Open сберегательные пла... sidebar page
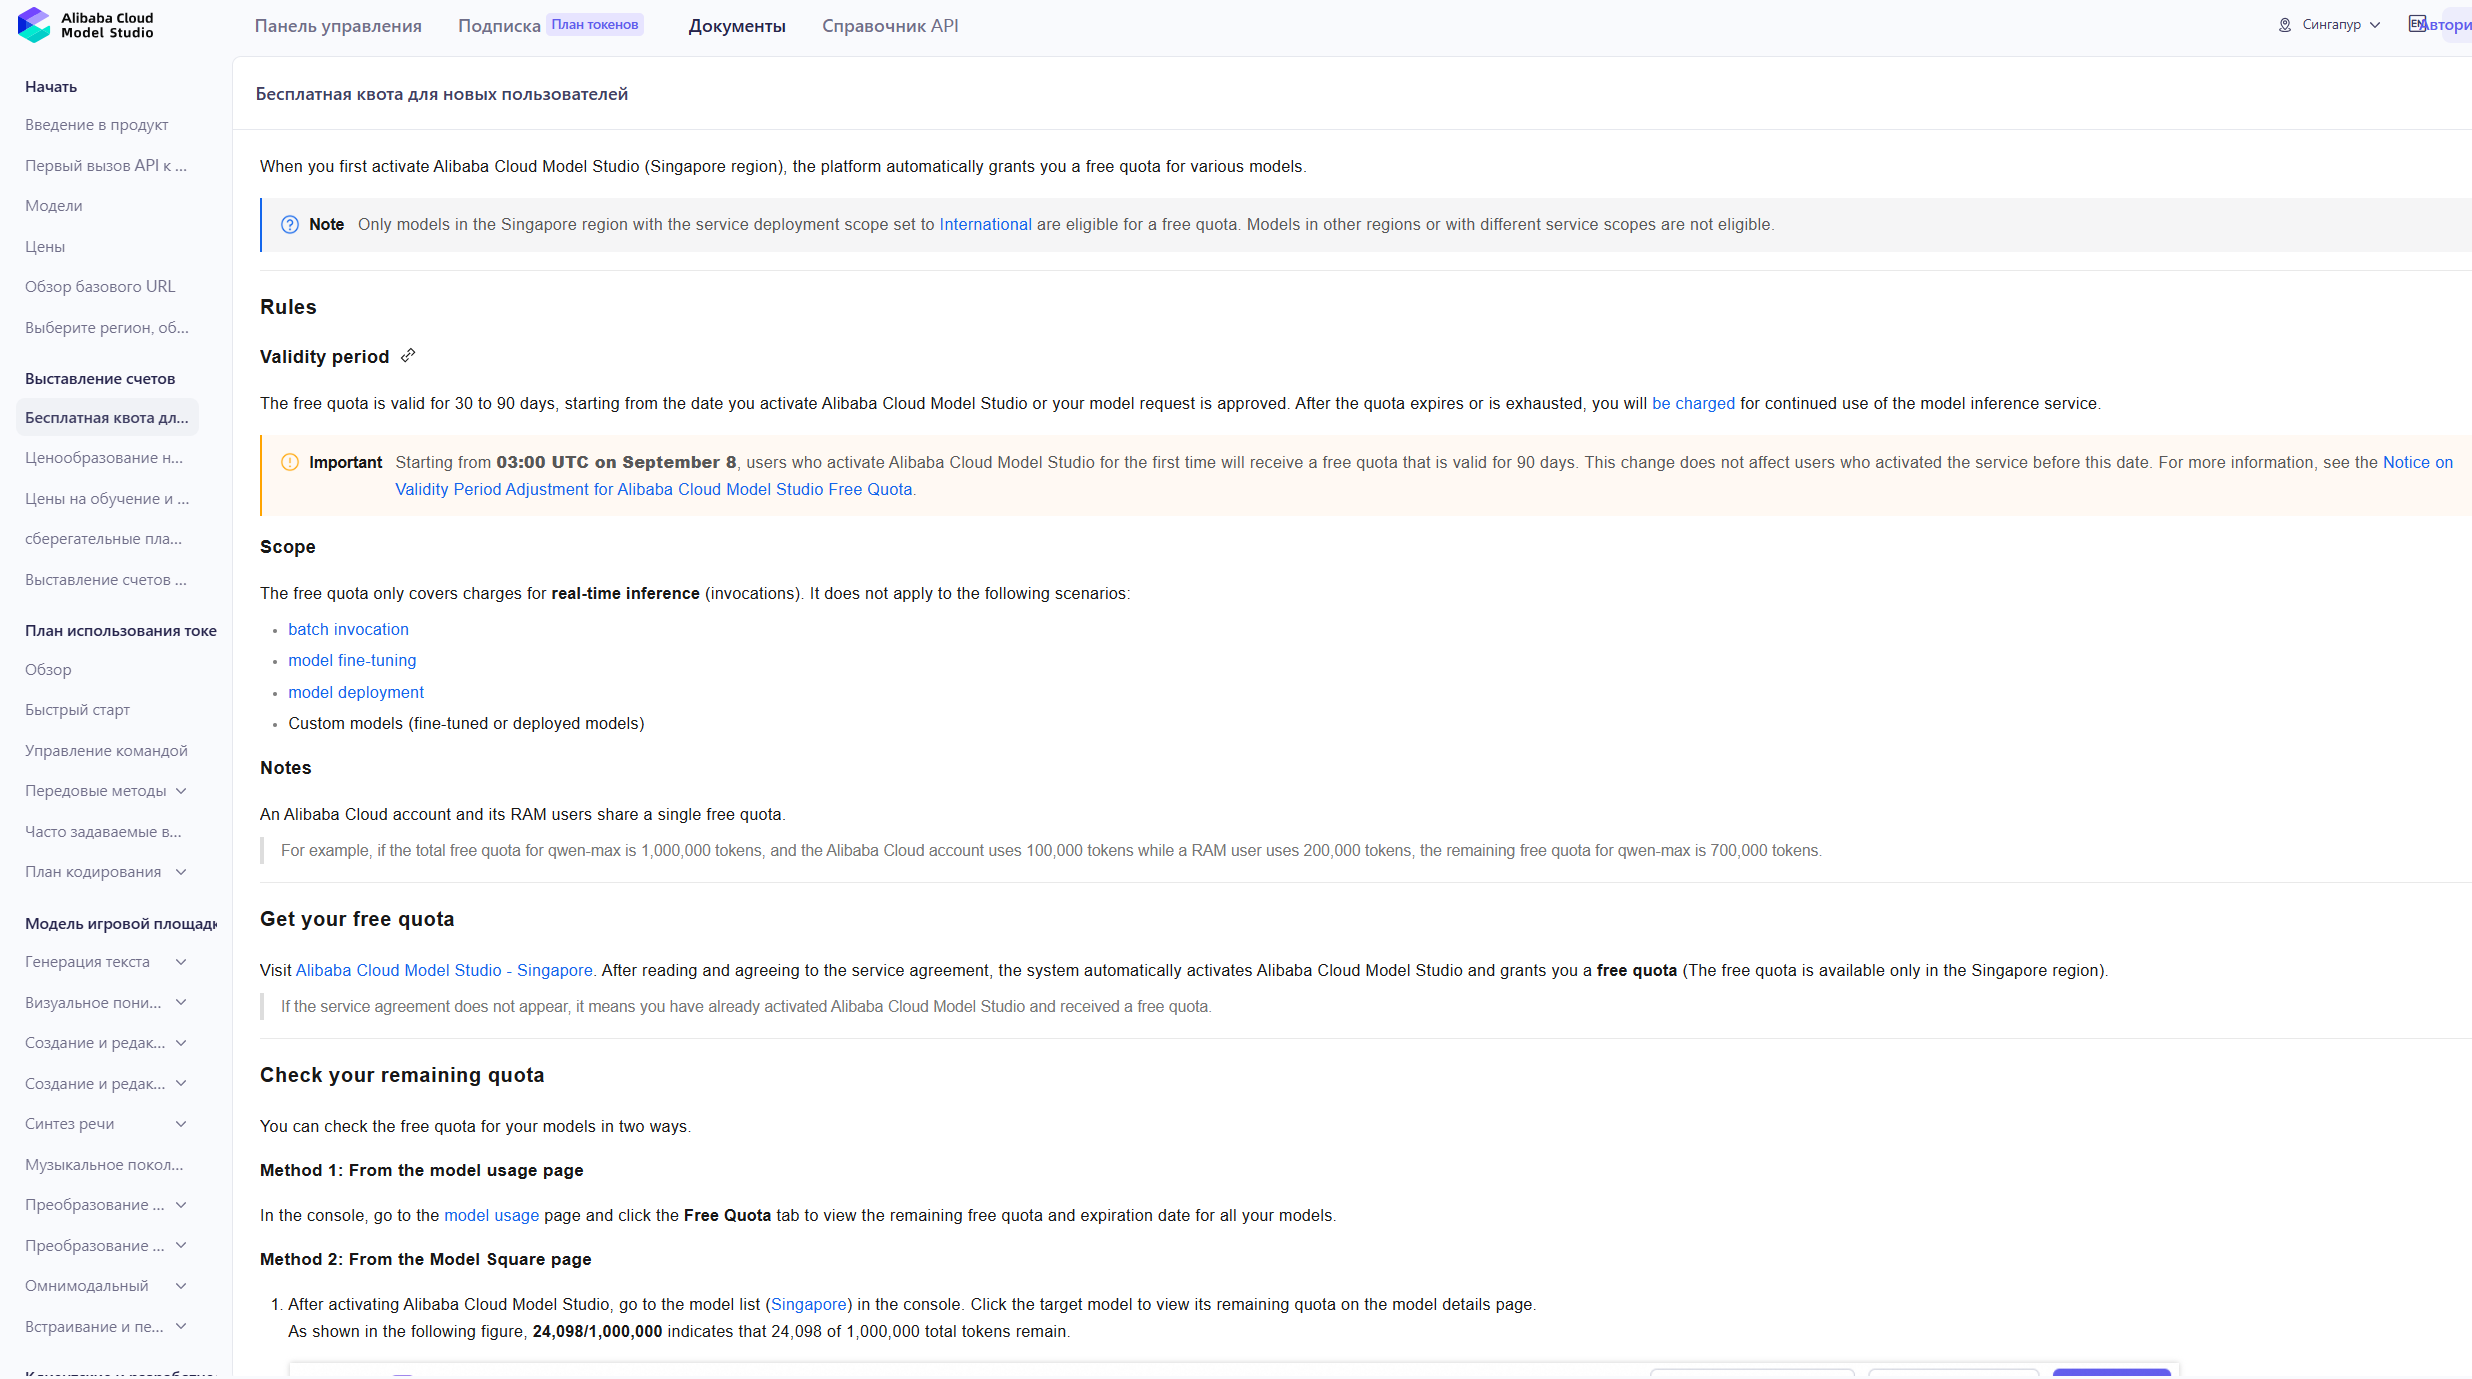 (104, 539)
